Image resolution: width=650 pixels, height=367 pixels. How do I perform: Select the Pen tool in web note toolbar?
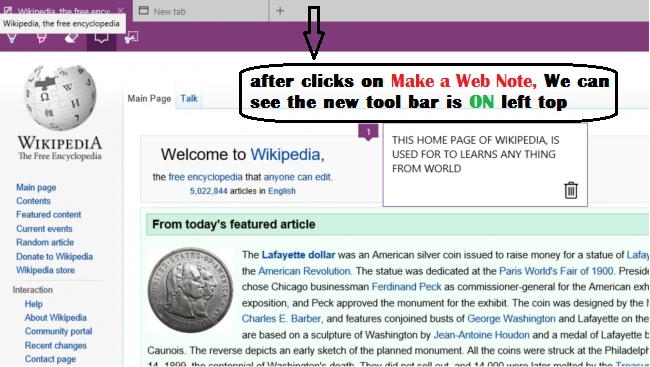(x=12, y=39)
